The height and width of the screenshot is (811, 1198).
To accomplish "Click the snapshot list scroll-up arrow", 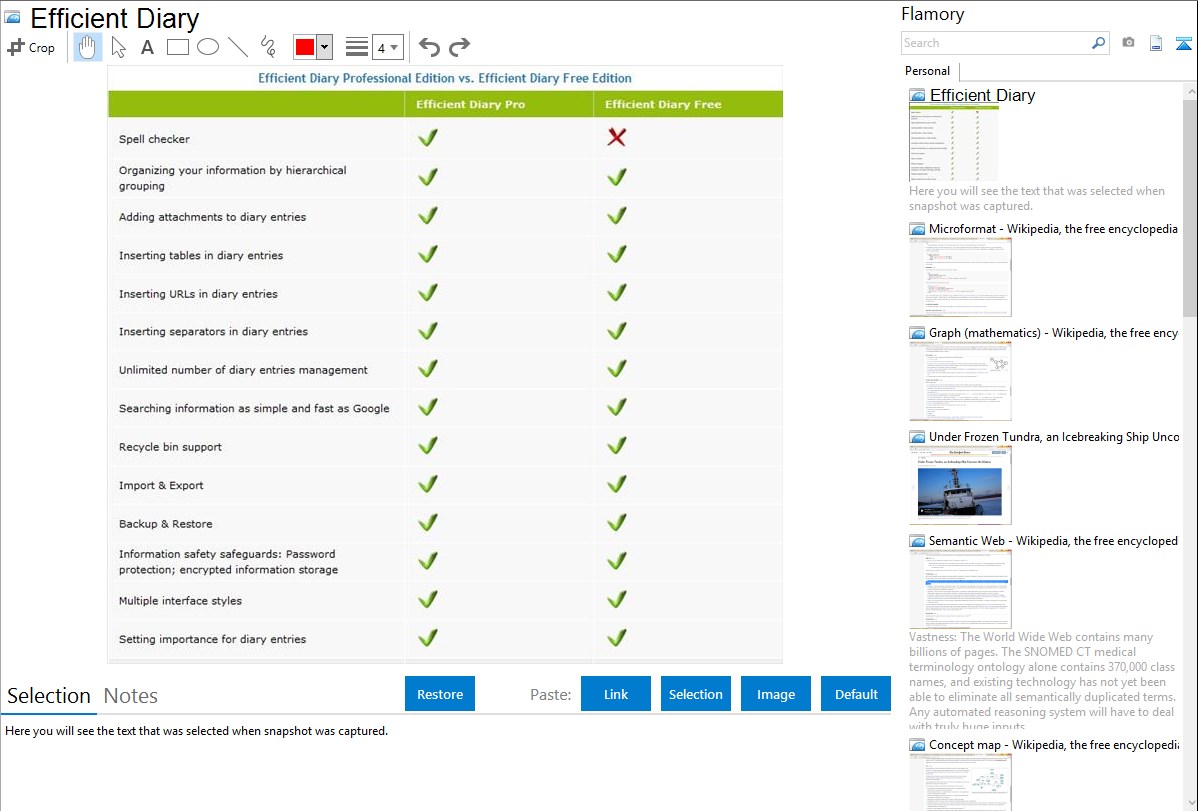I will point(1191,92).
